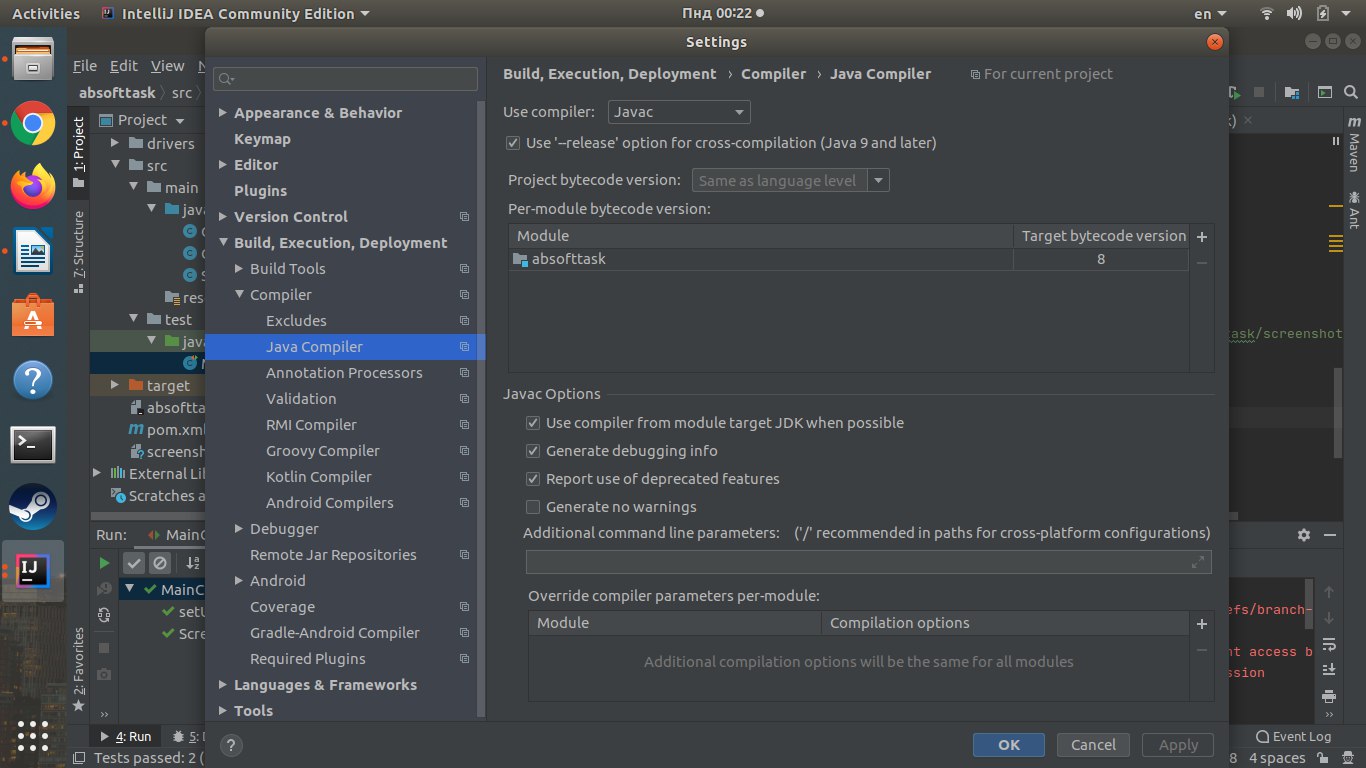
Task: Toggle show ignored tests icon in Run panel
Action: tap(159, 563)
